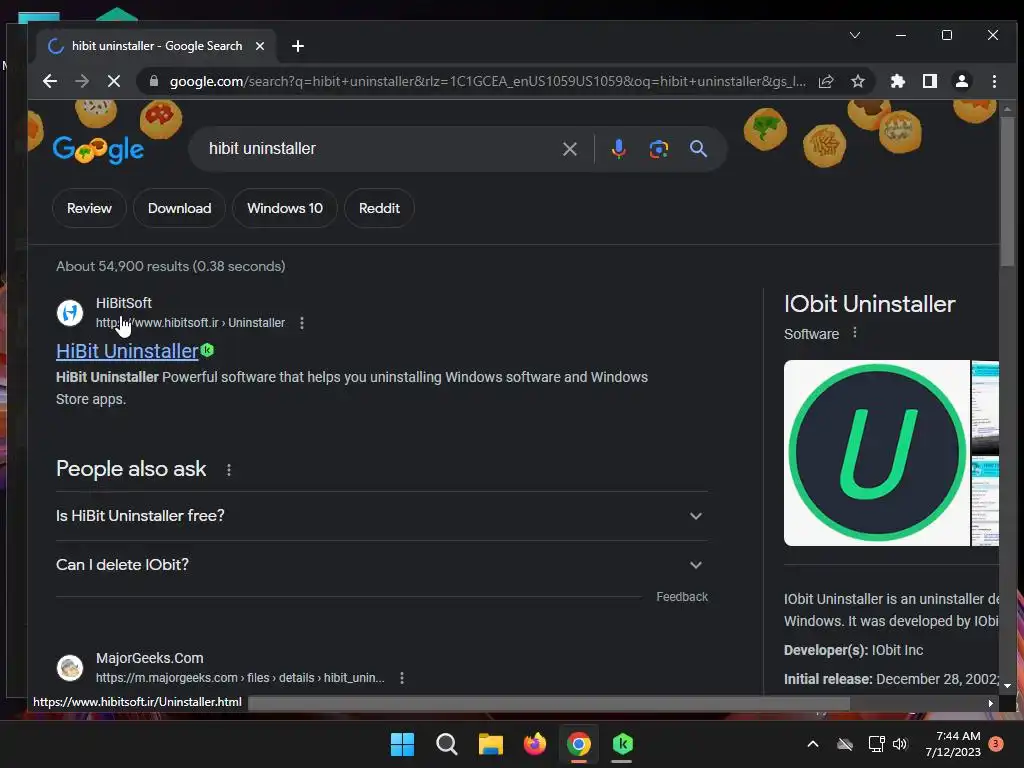Image resolution: width=1024 pixels, height=768 pixels.
Task: Open more options for MajorGeeks result
Action: pyautogui.click(x=402, y=678)
